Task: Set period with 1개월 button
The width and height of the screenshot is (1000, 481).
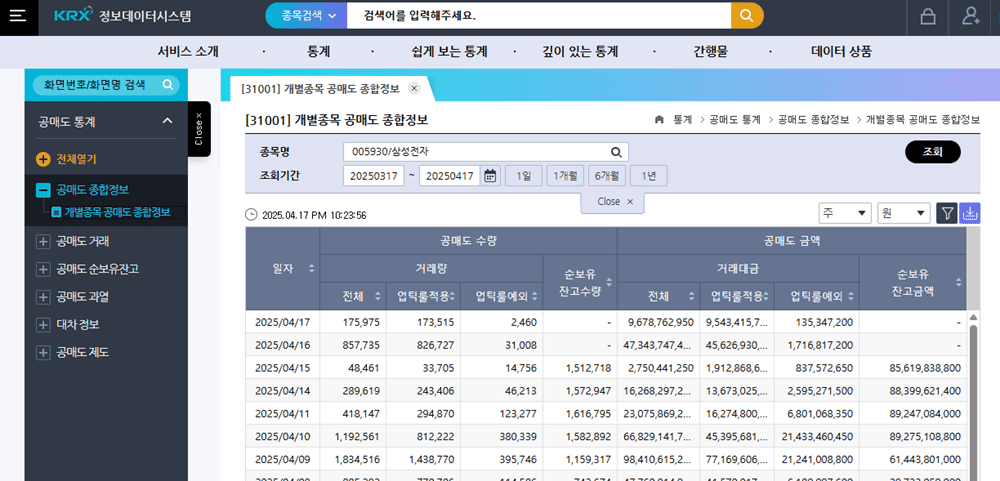Action: point(565,175)
